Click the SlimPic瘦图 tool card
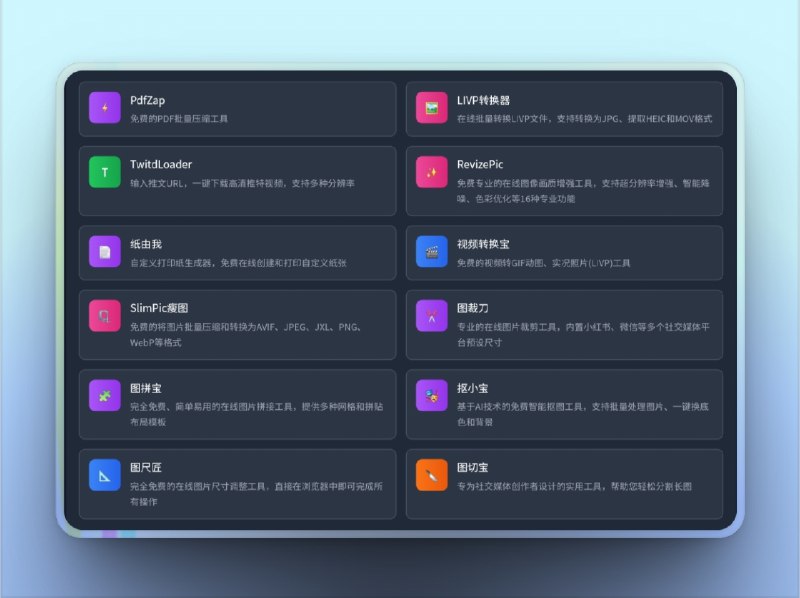The height and width of the screenshot is (598, 800). tap(236, 324)
